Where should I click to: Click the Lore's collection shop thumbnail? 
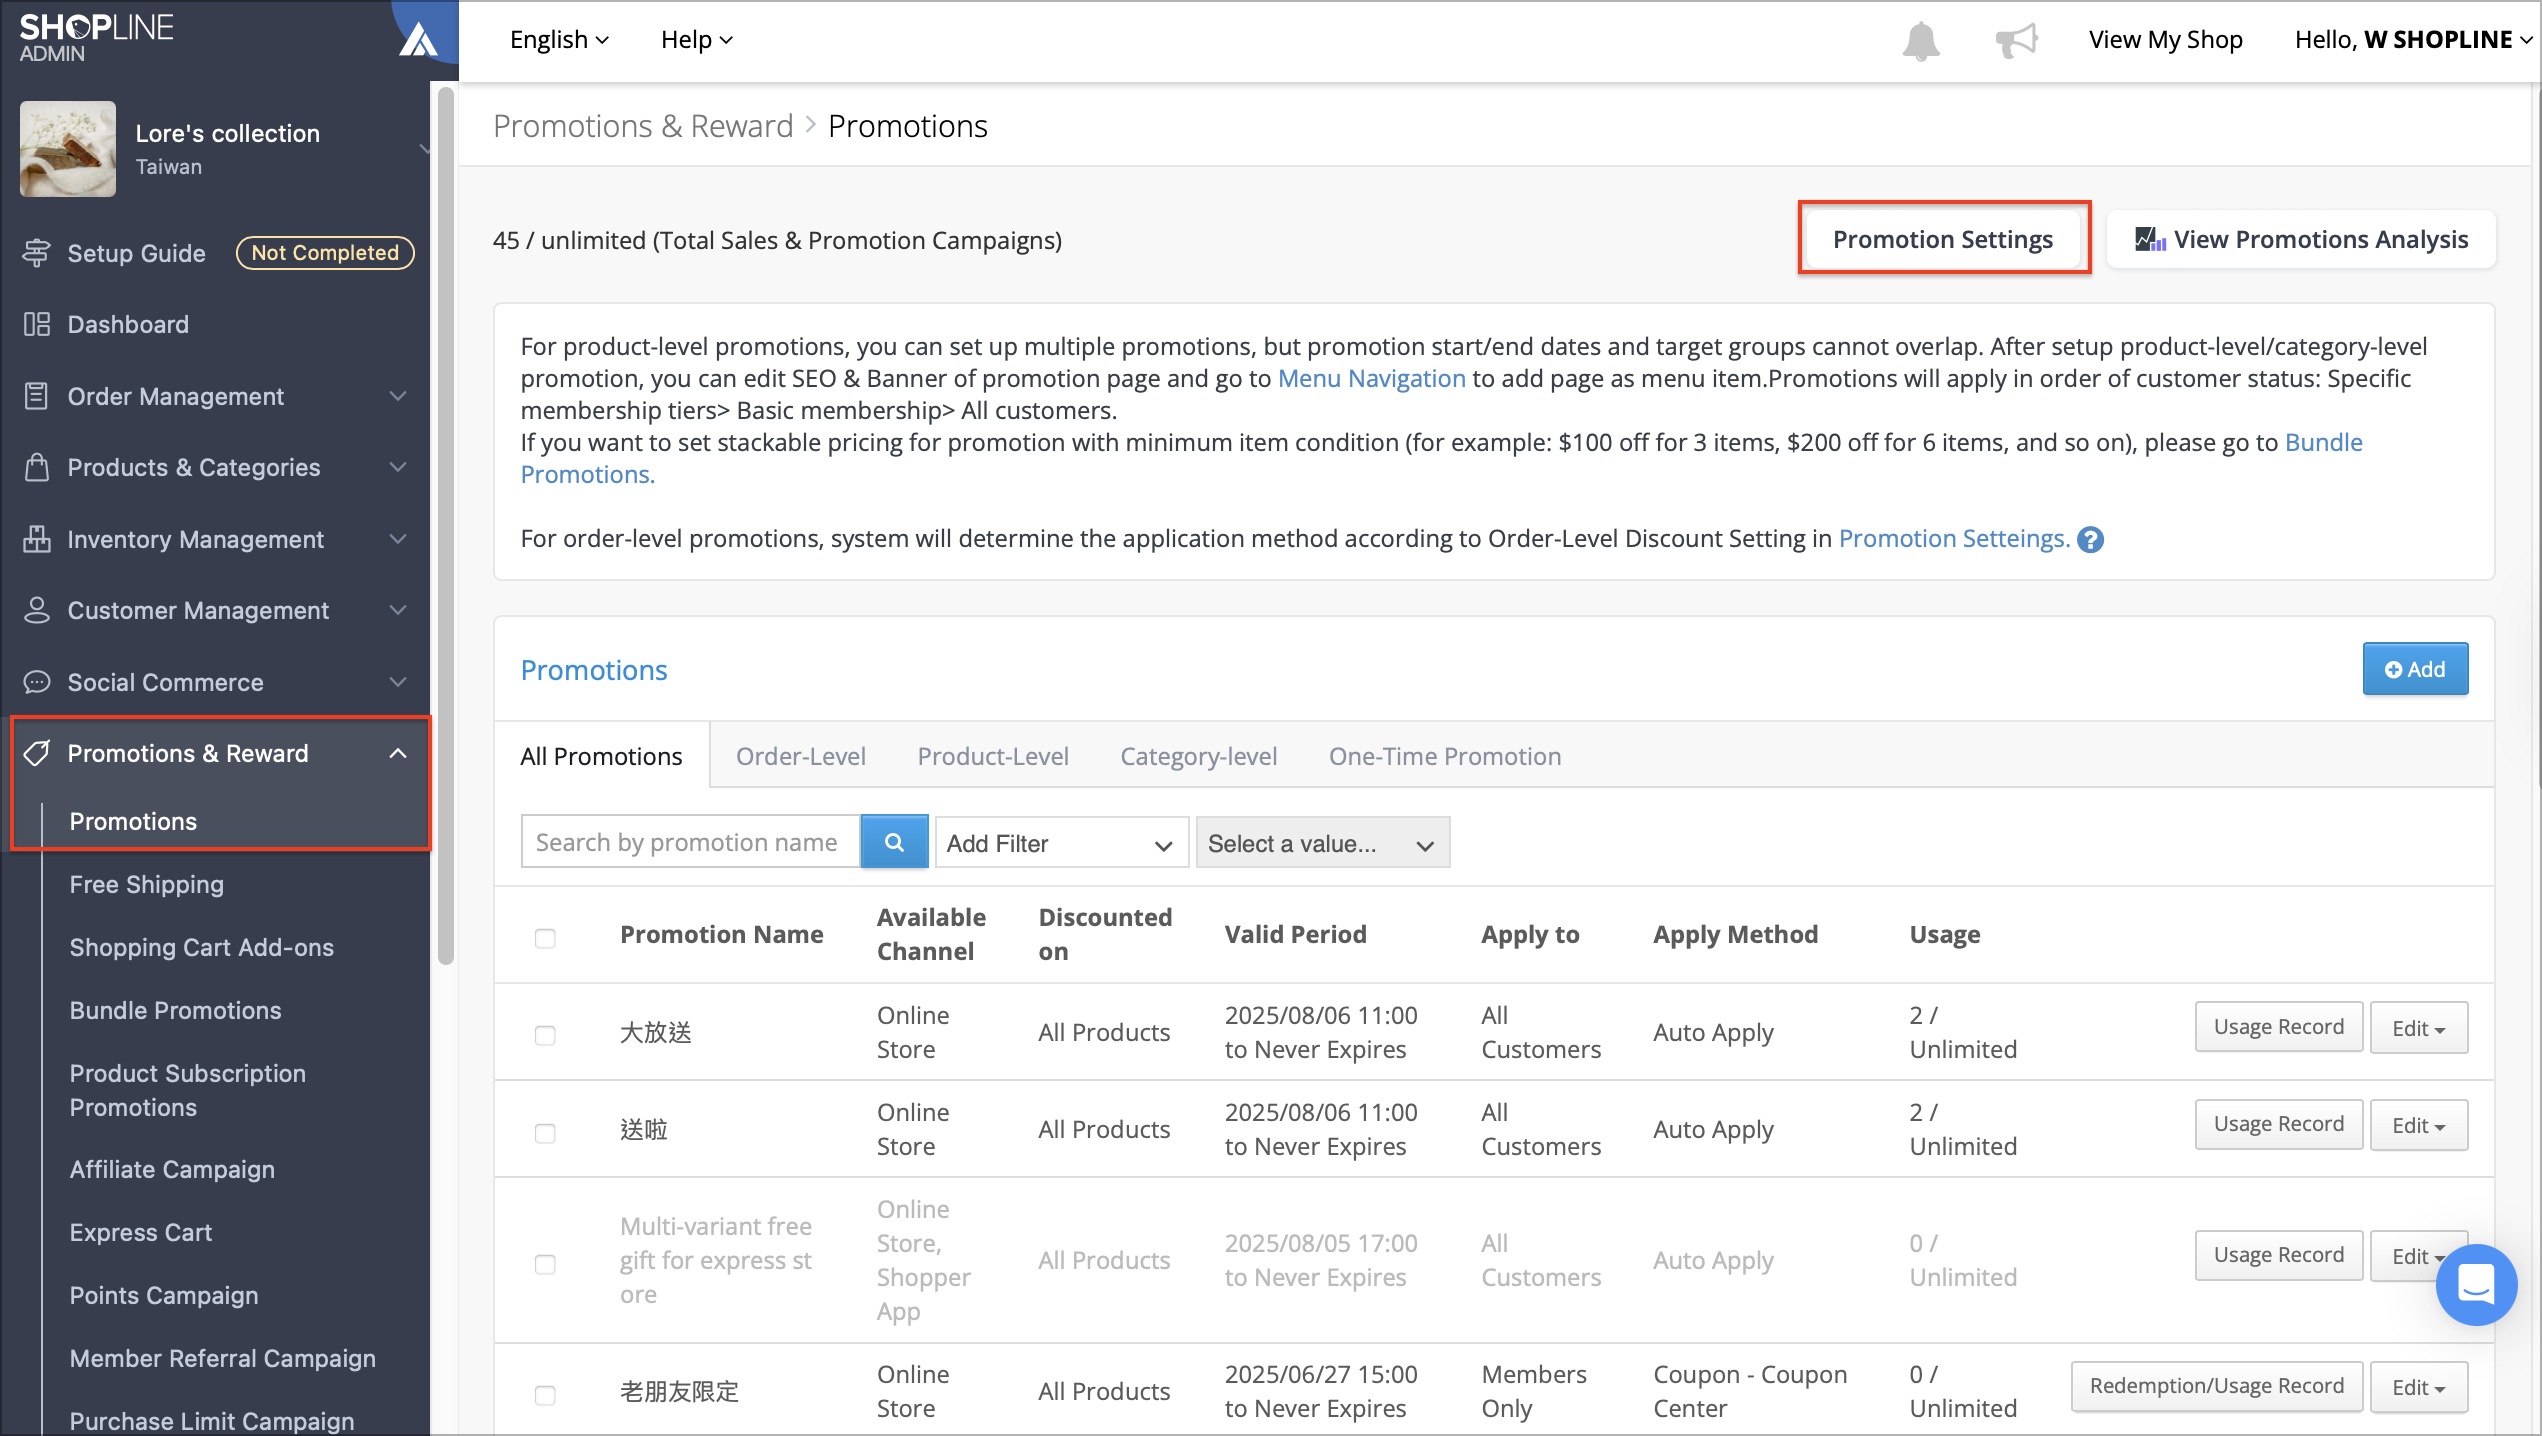pos(67,149)
